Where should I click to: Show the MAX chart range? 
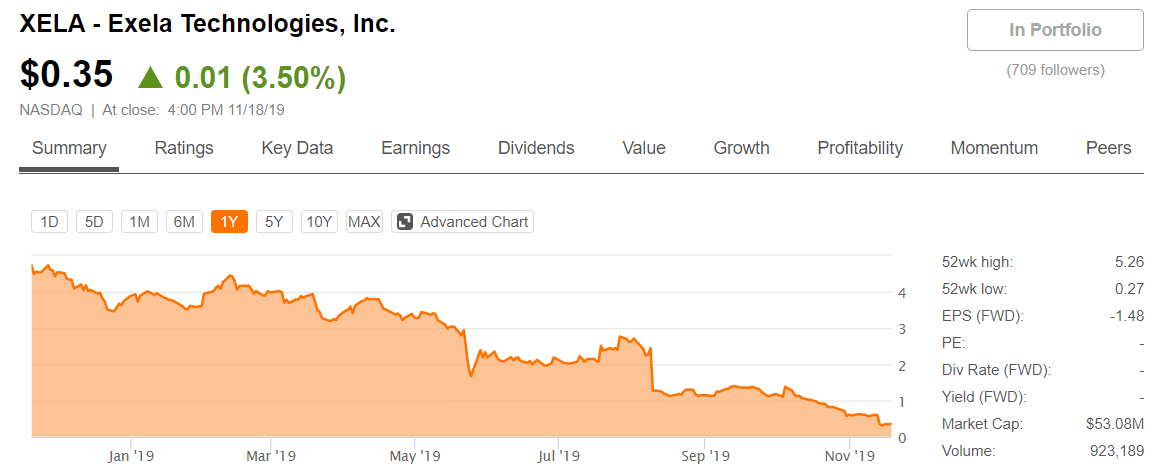pyautogui.click(x=364, y=222)
